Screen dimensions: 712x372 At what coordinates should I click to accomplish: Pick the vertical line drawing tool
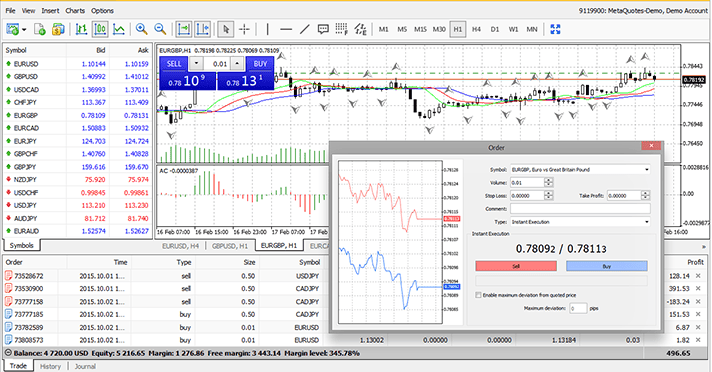point(267,30)
